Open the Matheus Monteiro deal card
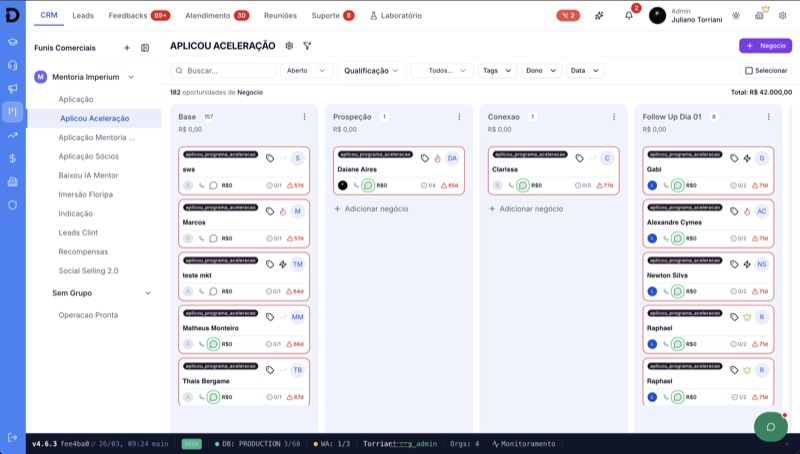 tap(244, 330)
